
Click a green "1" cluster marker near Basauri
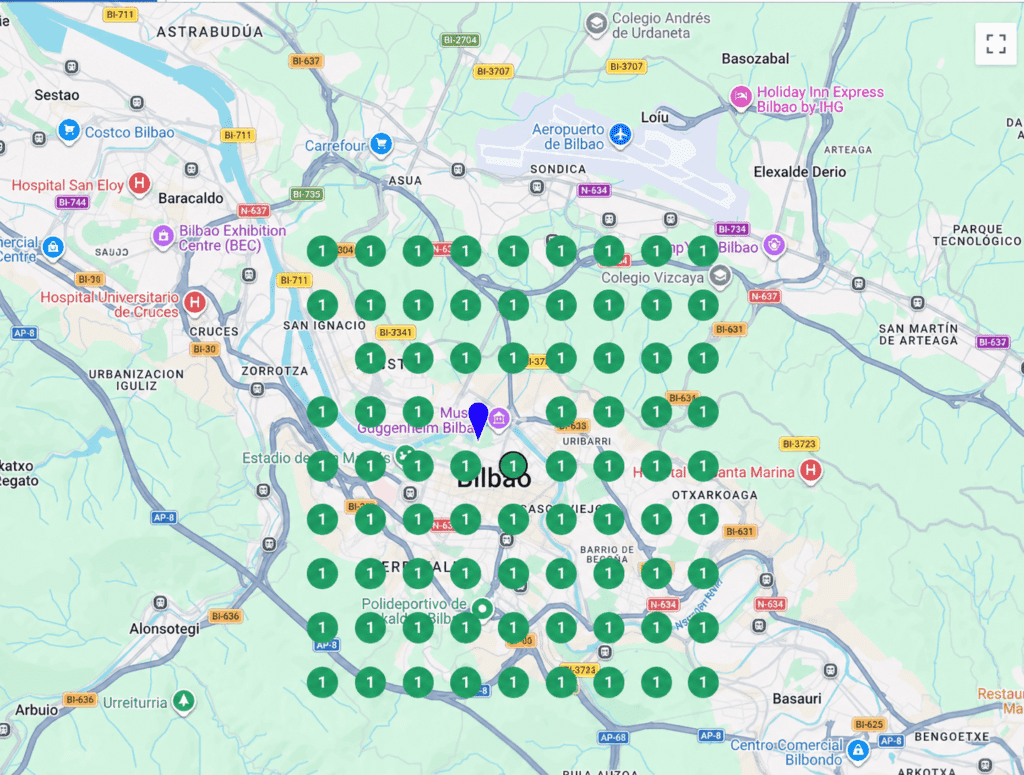(x=705, y=683)
